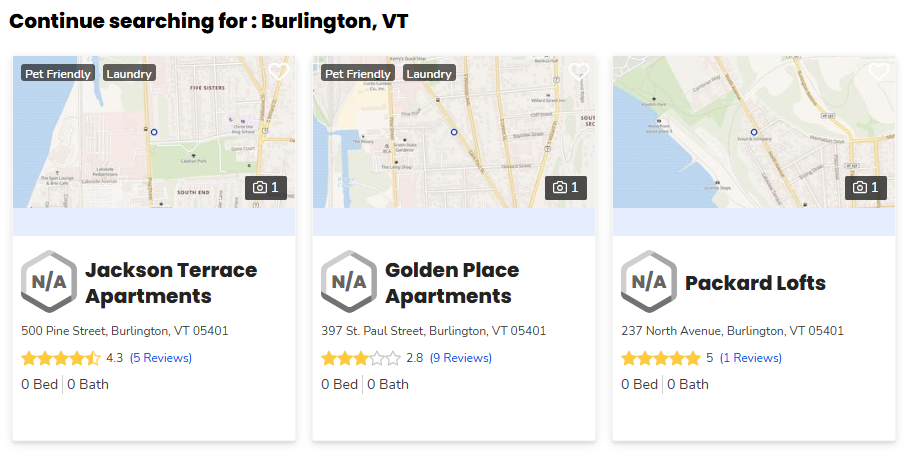Save Packard Lofts using the heart icon

(878, 72)
